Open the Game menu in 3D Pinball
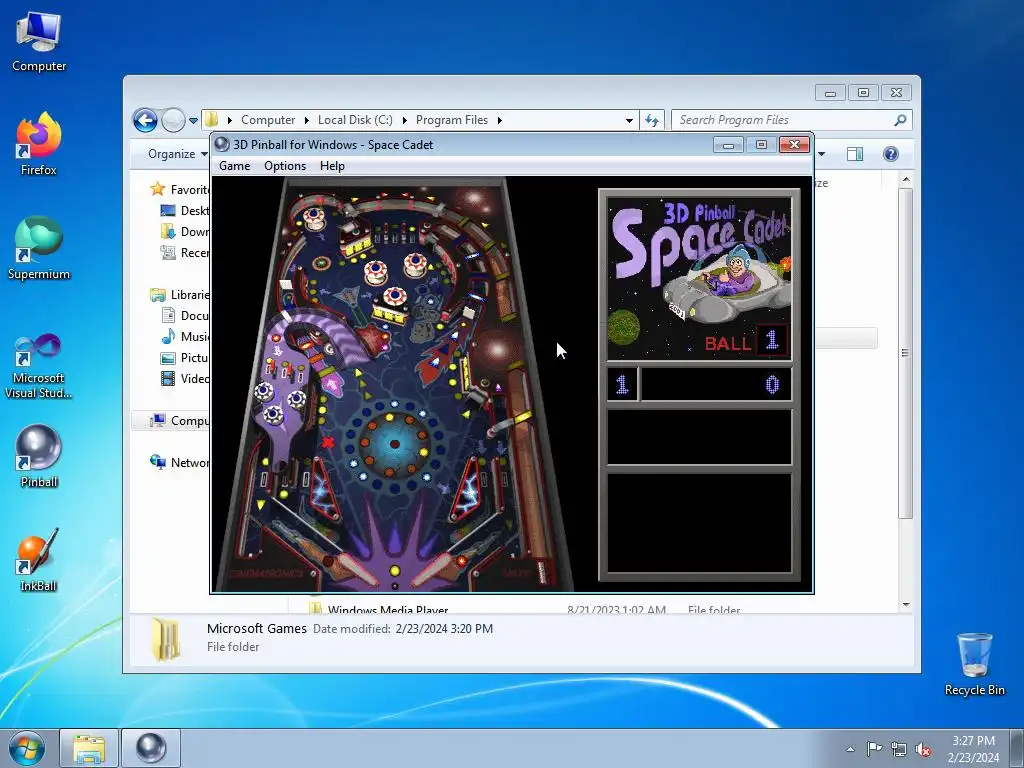Image resolution: width=1024 pixels, height=768 pixels. (x=234, y=166)
